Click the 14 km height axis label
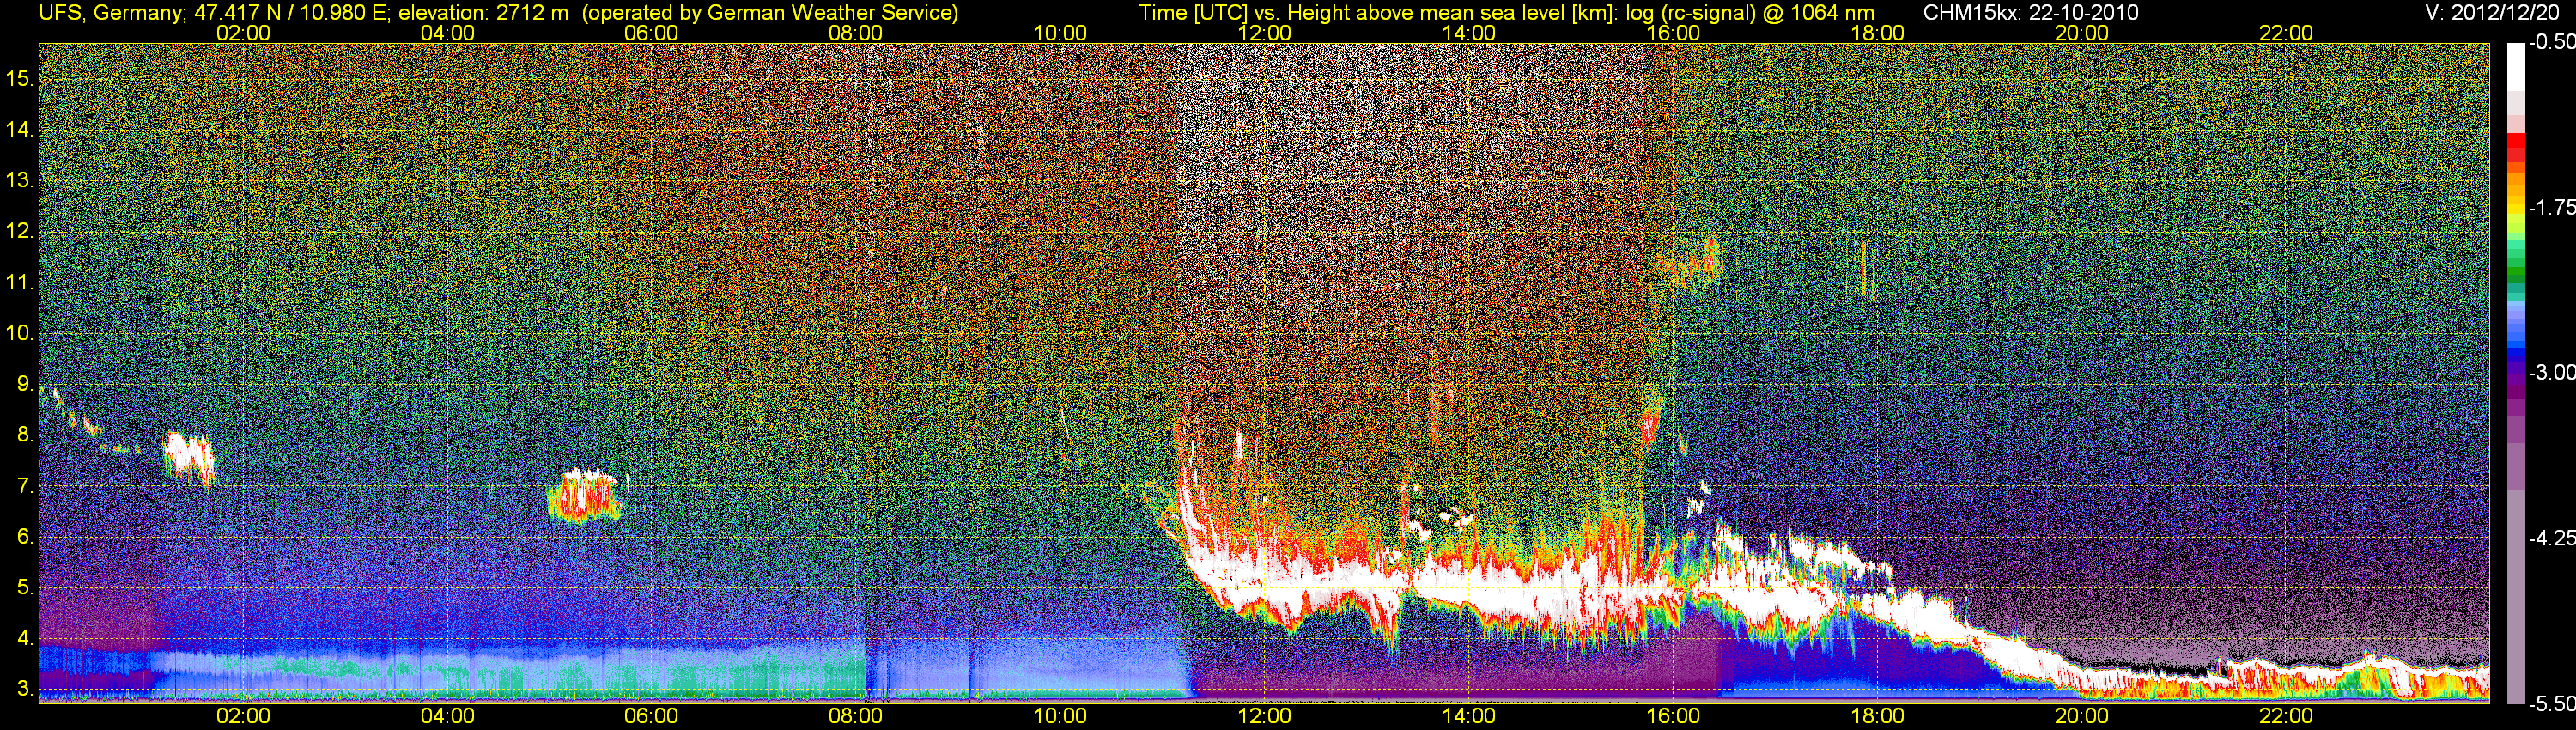Screen dimensions: 2576x730 20,130
